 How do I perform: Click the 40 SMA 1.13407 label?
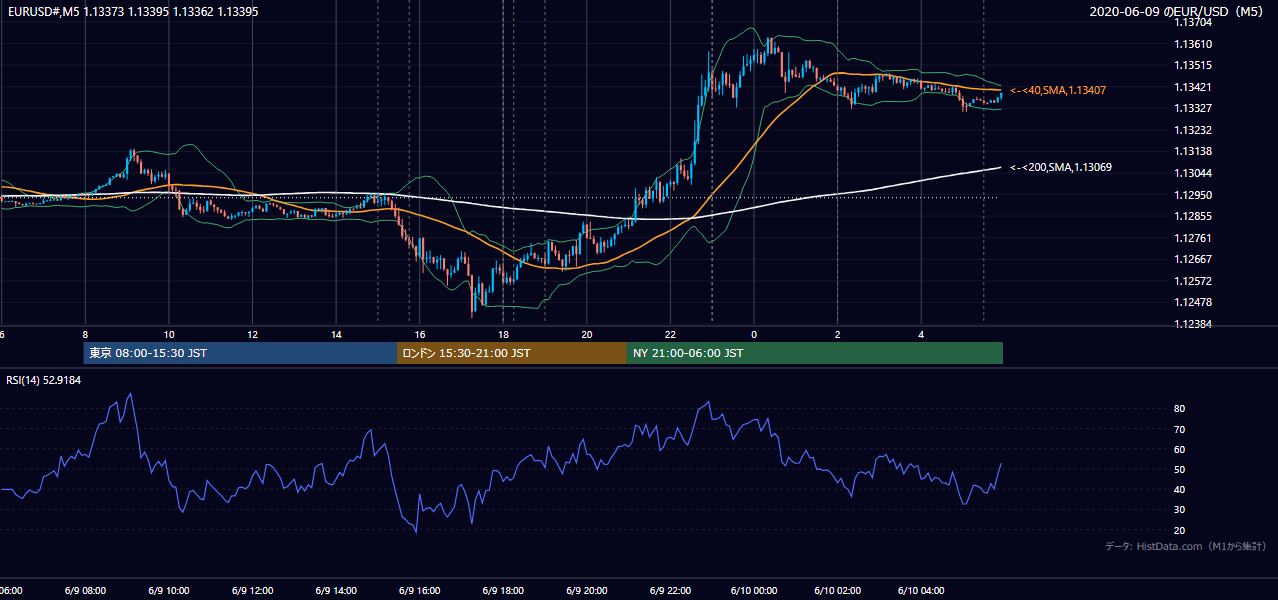(x=1058, y=90)
